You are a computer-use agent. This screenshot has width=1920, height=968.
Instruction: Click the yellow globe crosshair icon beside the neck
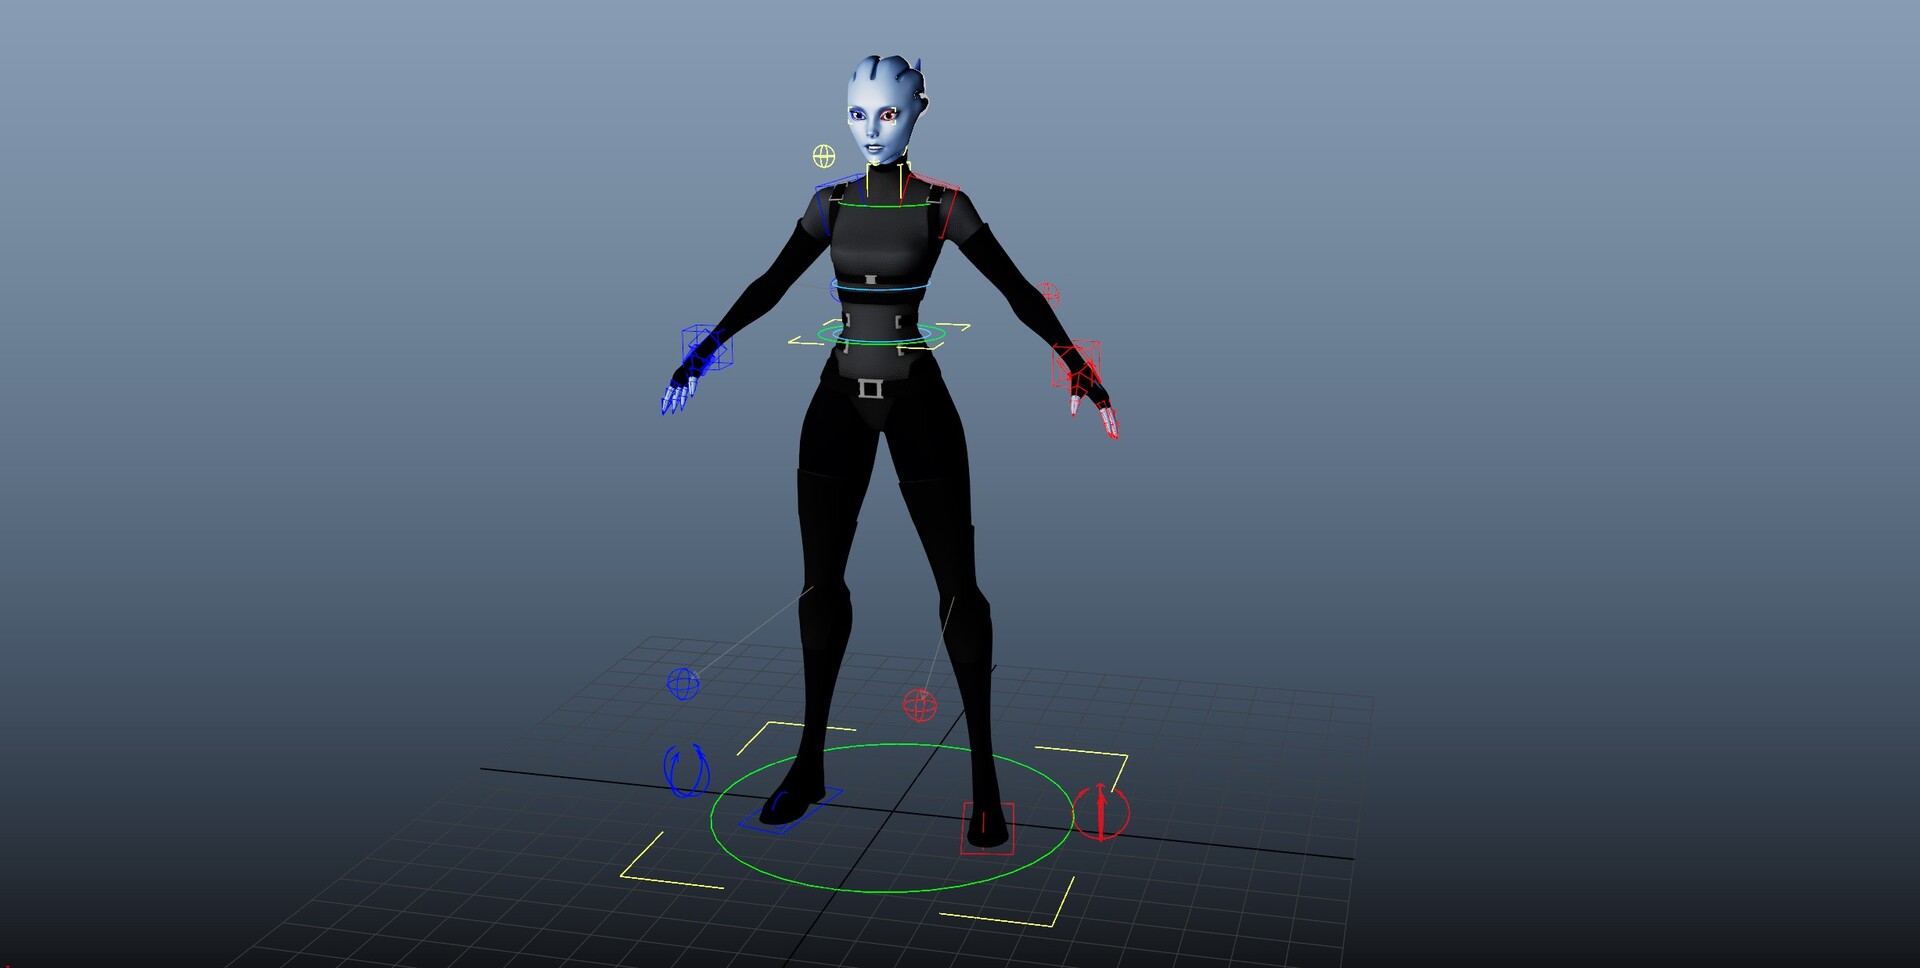pos(825,154)
